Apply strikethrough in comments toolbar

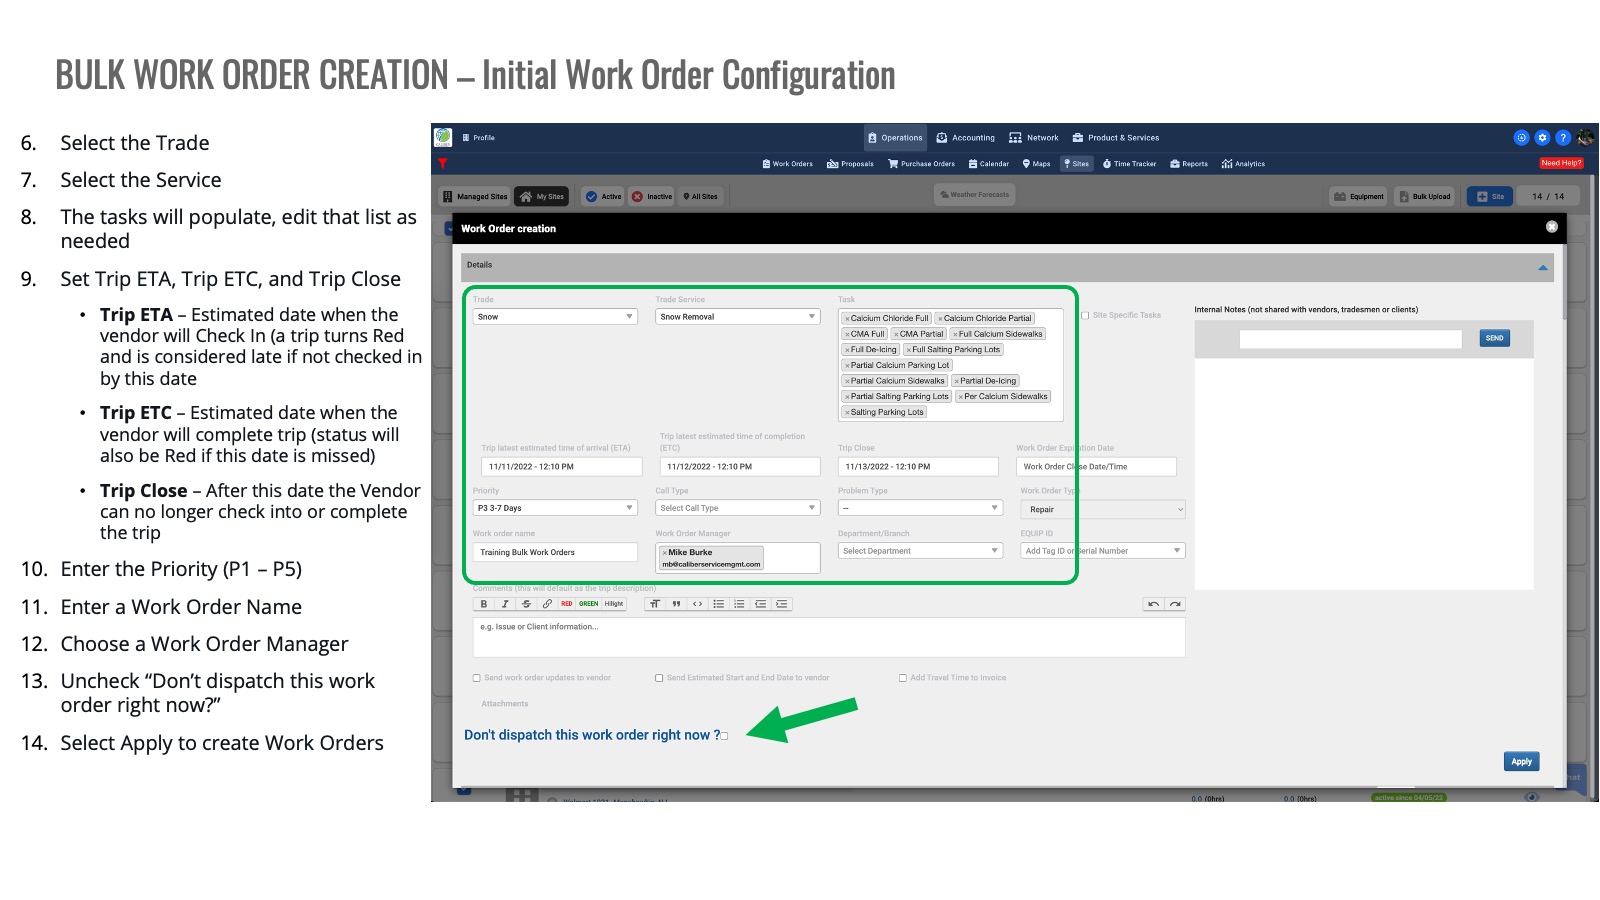pos(526,604)
